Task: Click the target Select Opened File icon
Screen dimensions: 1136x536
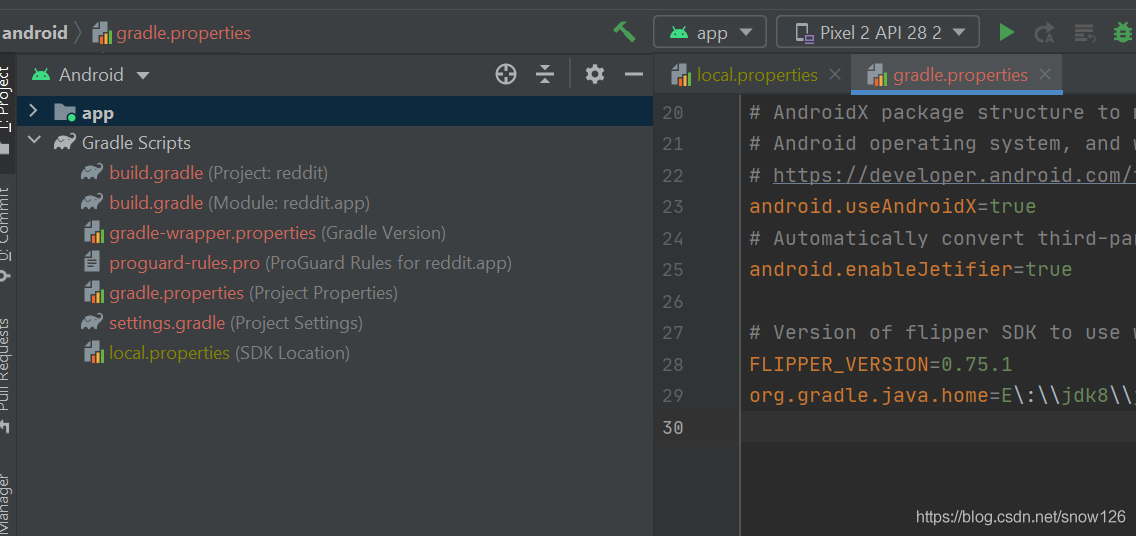Action: point(506,74)
